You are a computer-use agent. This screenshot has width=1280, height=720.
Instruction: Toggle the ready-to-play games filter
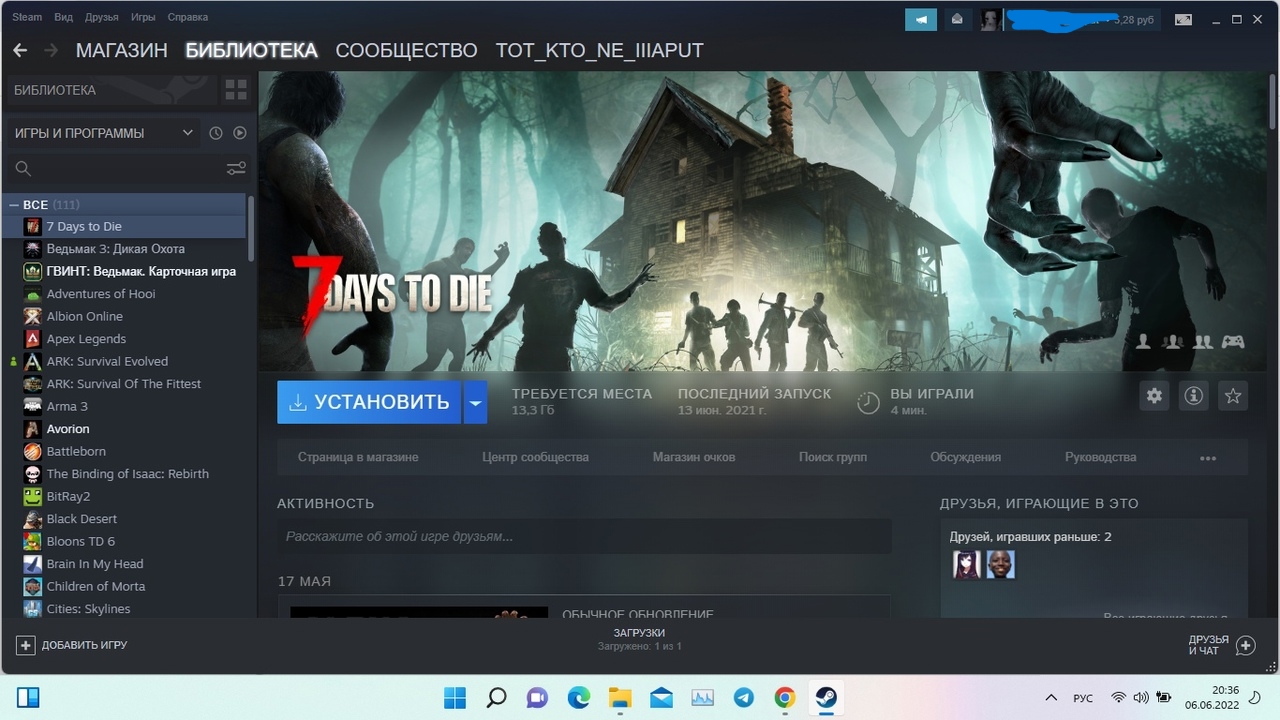tap(240, 133)
